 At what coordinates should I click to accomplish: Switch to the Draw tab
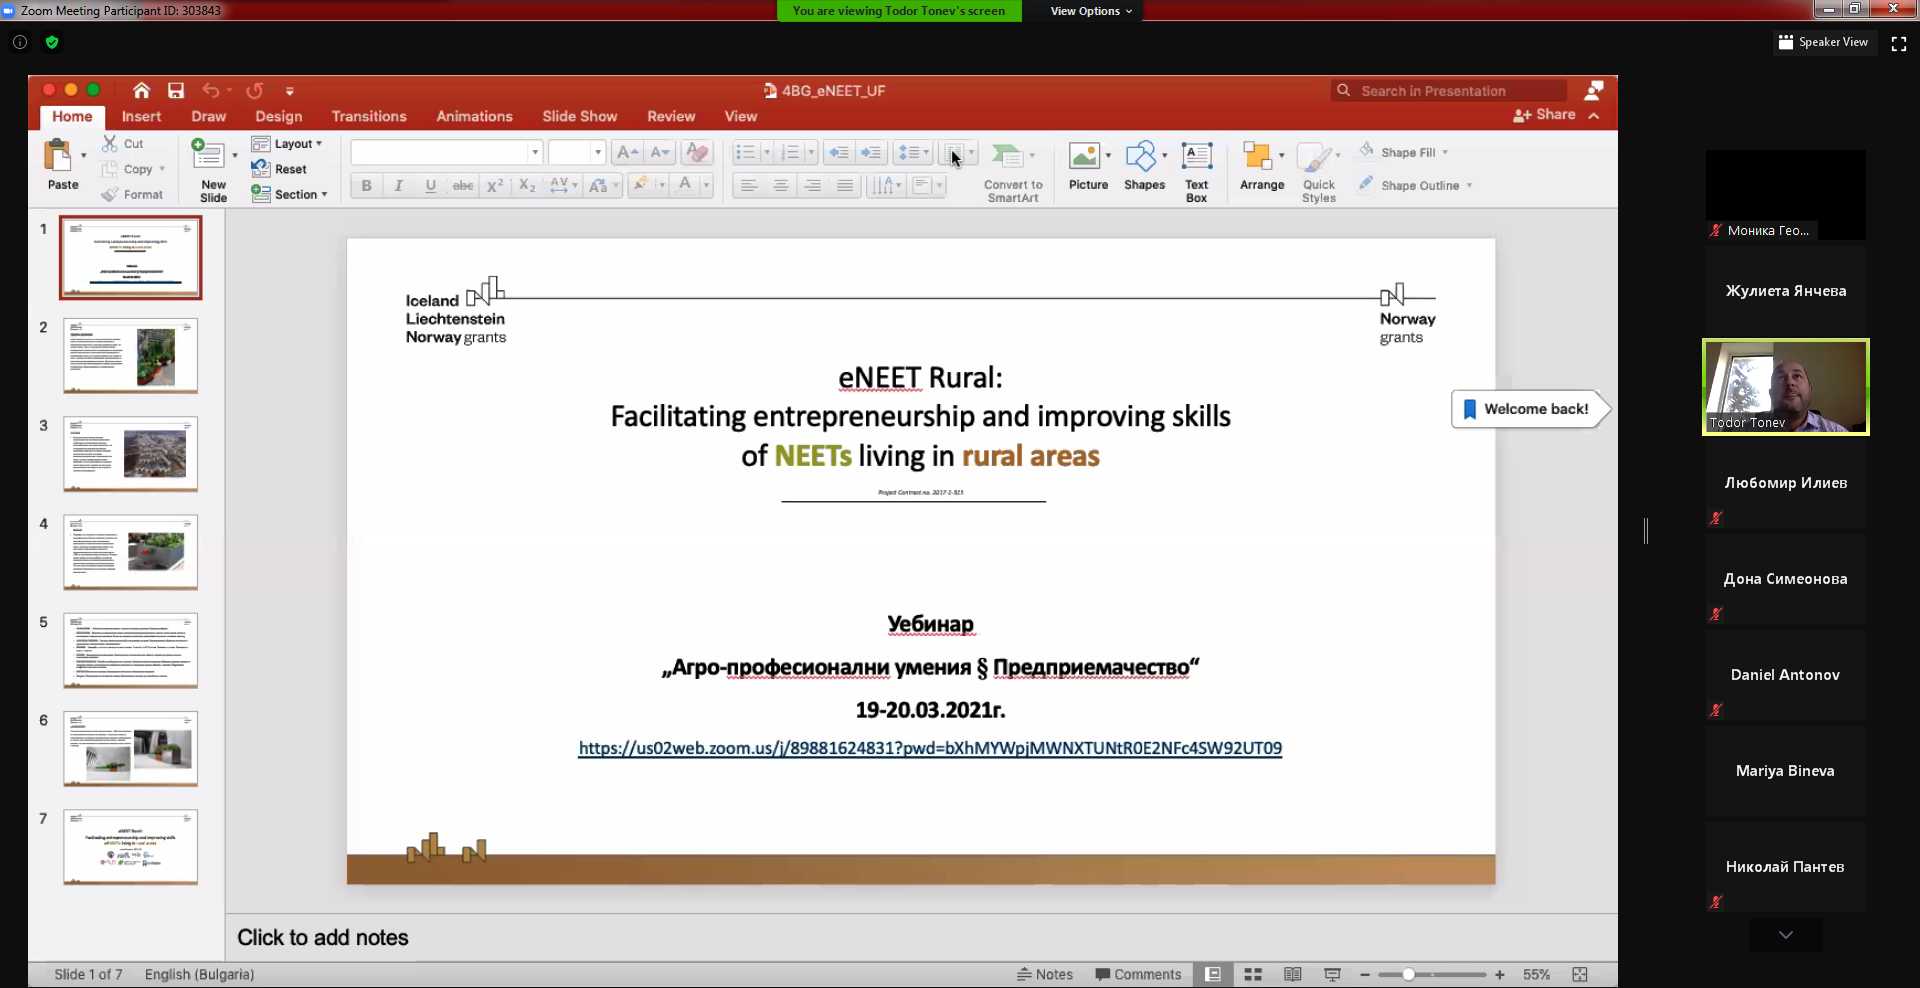point(209,116)
